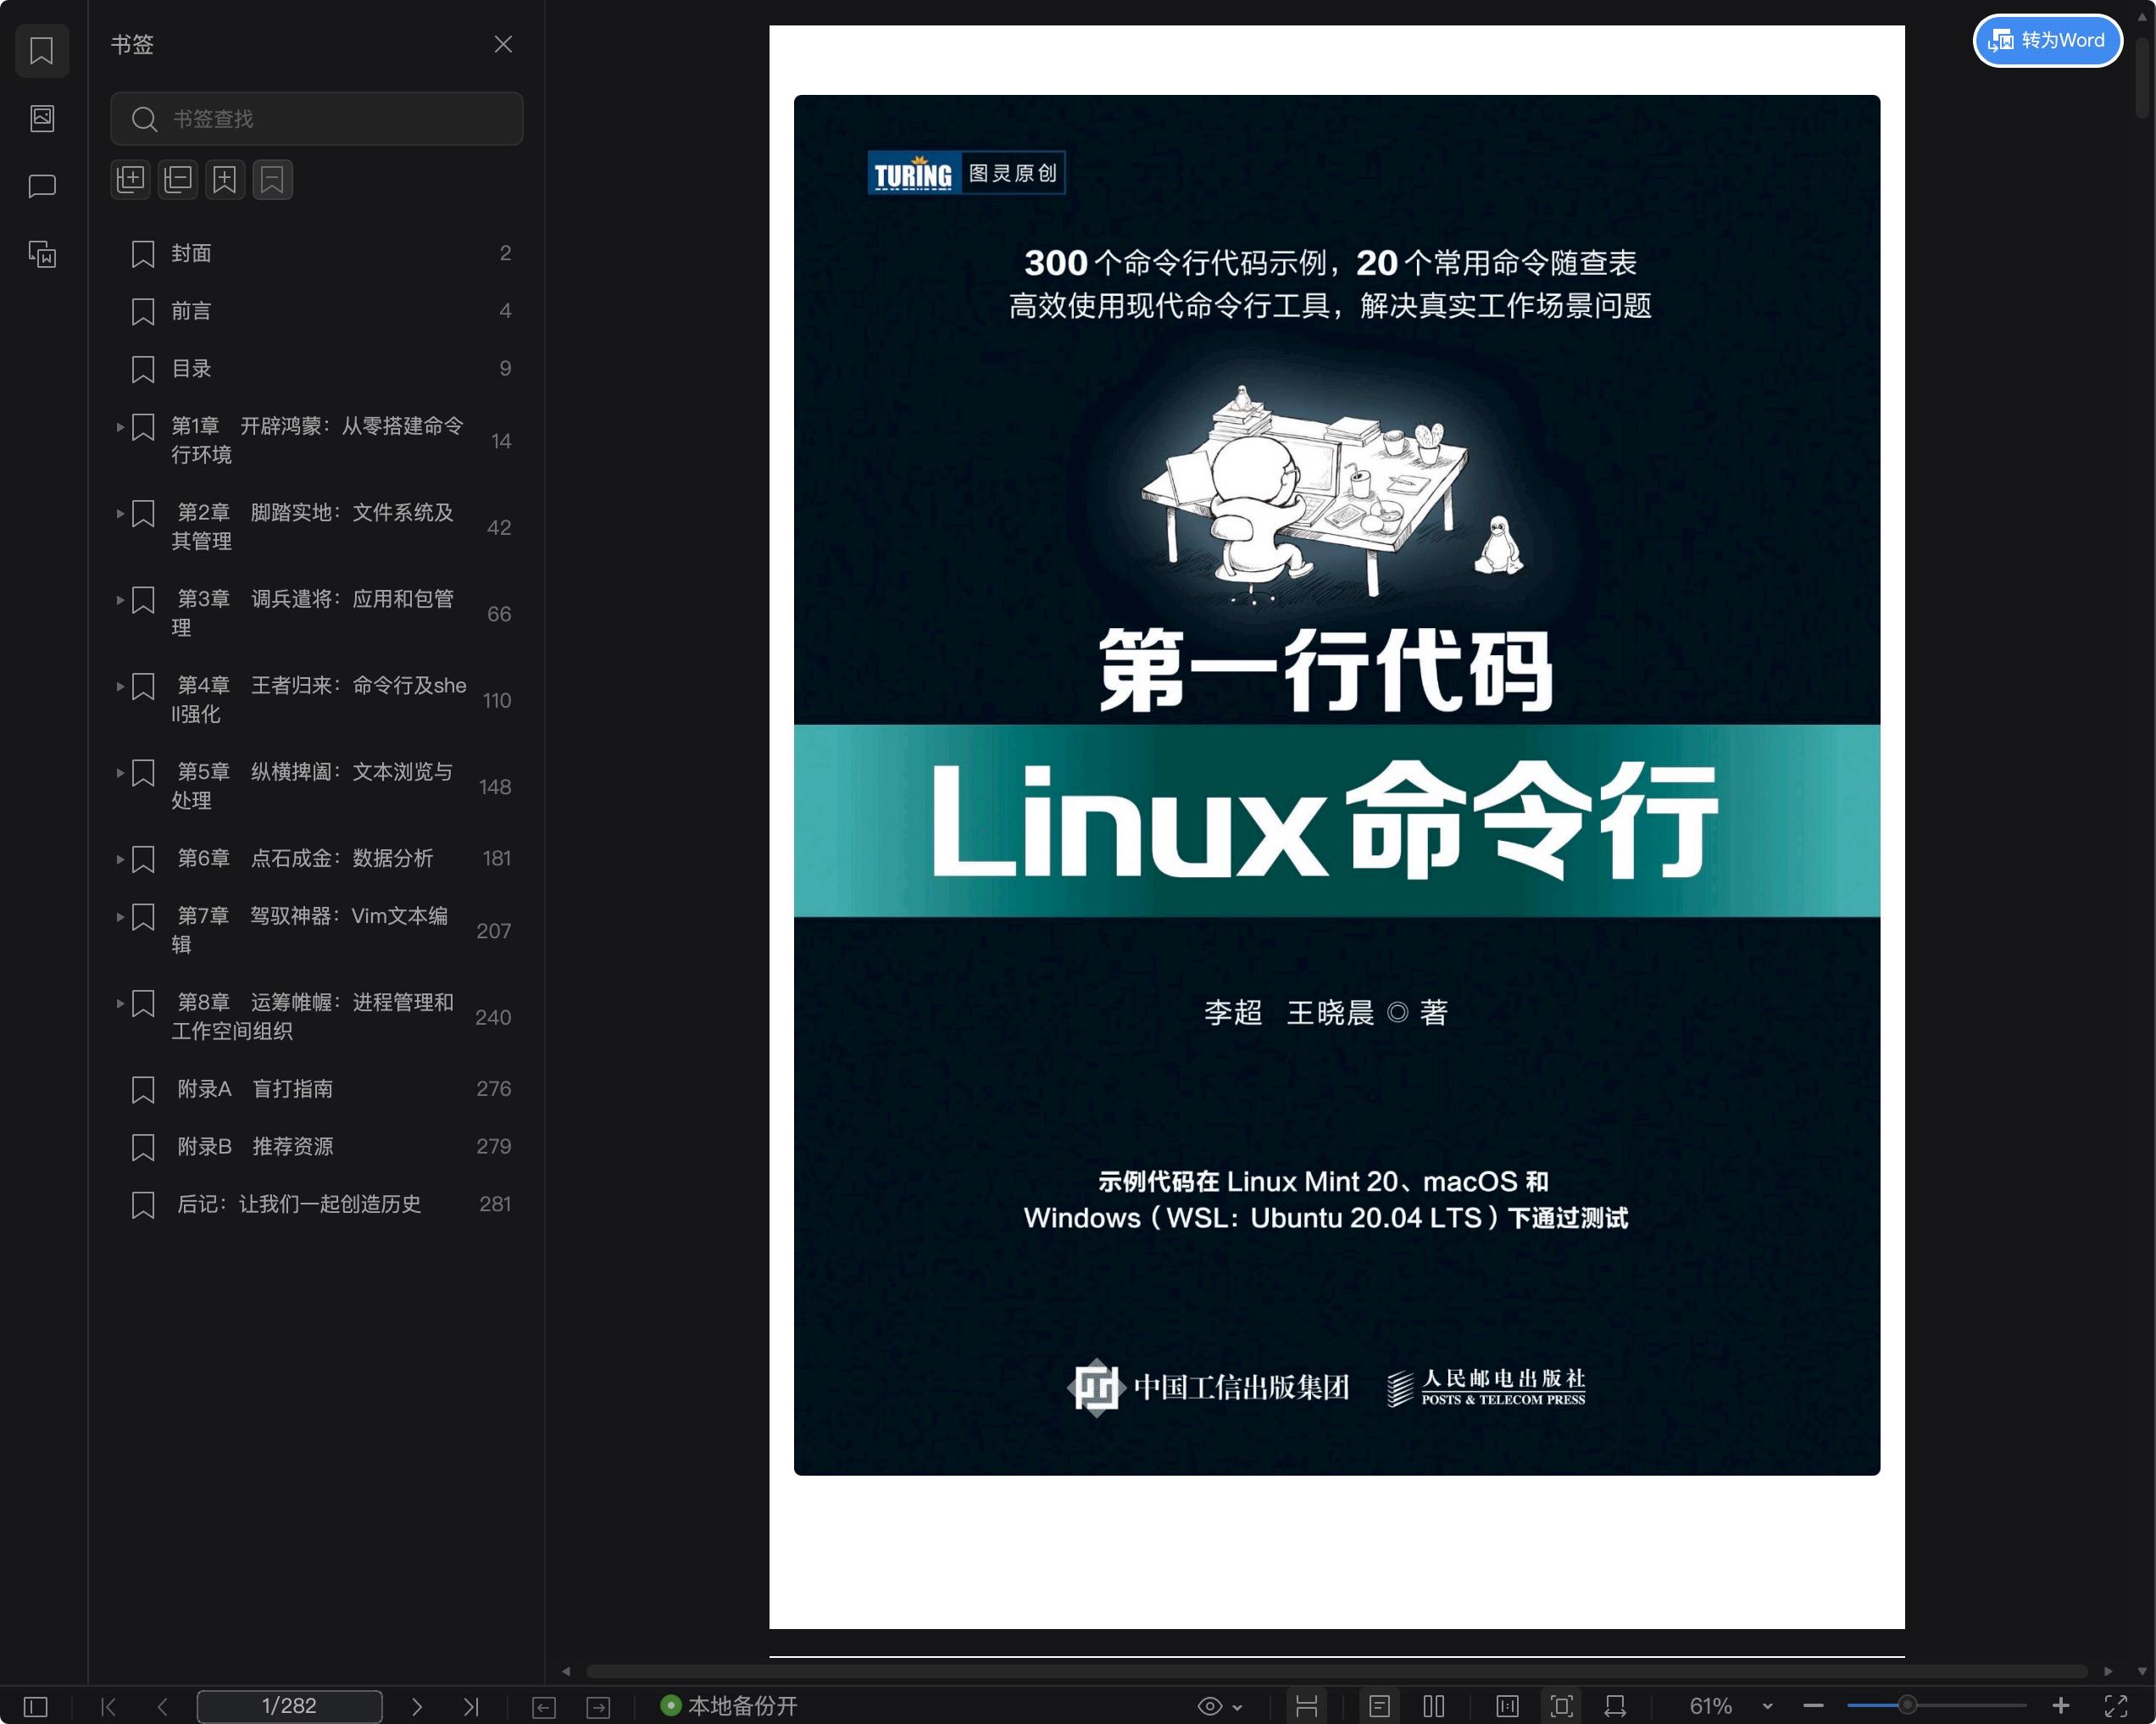Screen dimensions: 2156x1724
Task: Click the zoom out minus button
Action: (x=1813, y=1706)
